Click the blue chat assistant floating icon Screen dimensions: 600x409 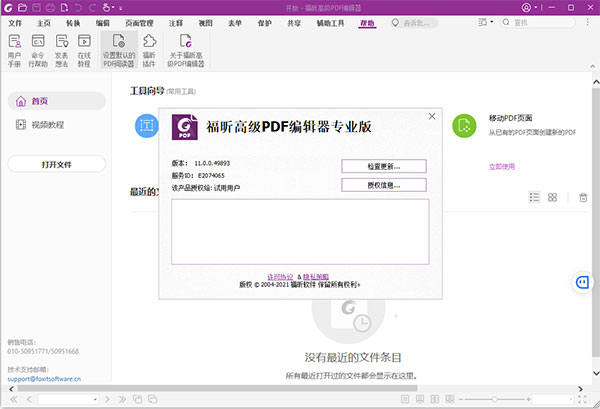pyautogui.click(x=582, y=283)
